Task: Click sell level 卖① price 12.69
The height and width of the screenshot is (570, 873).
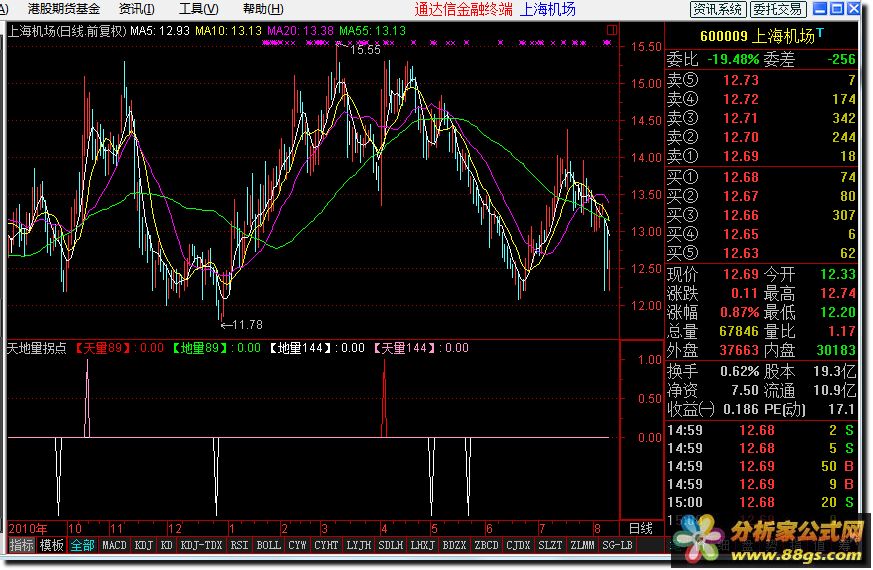Action: point(740,156)
